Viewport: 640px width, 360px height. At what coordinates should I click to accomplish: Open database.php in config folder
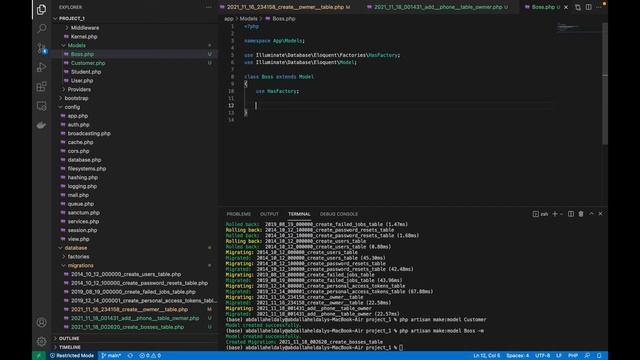pyautogui.click(x=84, y=160)
